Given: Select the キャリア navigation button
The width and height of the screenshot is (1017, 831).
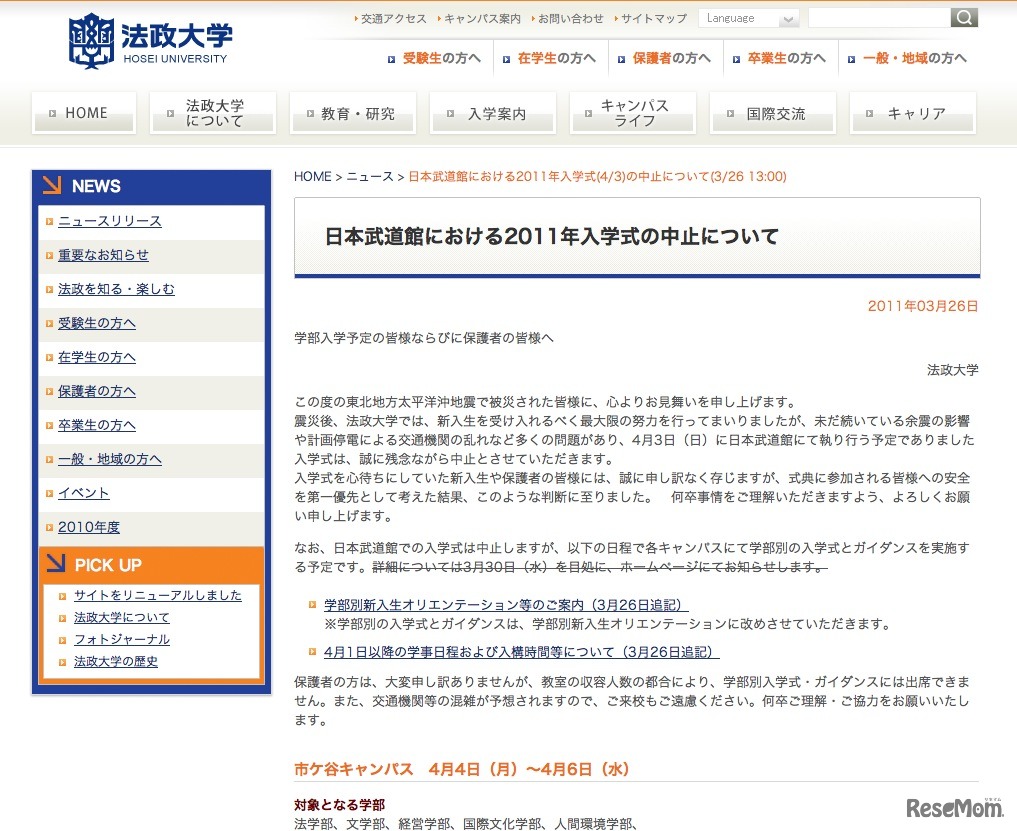Looking at the screenshot, I should pyautogui.click(x=913, y=113).
